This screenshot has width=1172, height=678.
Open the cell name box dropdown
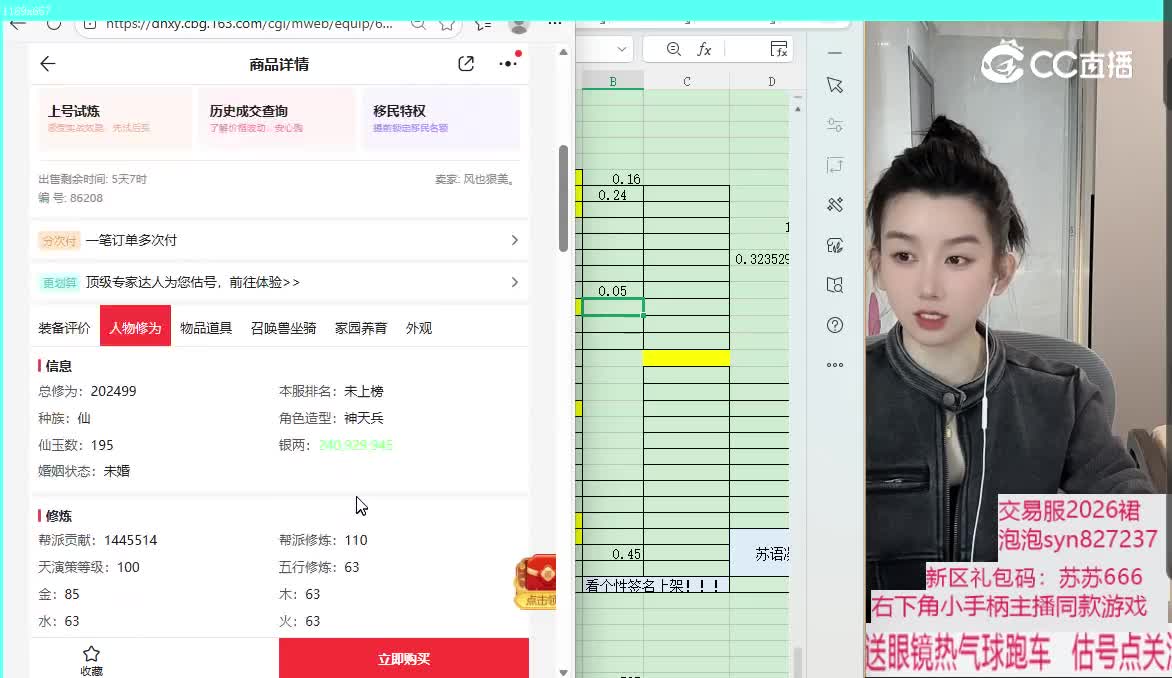coord(621,49)
